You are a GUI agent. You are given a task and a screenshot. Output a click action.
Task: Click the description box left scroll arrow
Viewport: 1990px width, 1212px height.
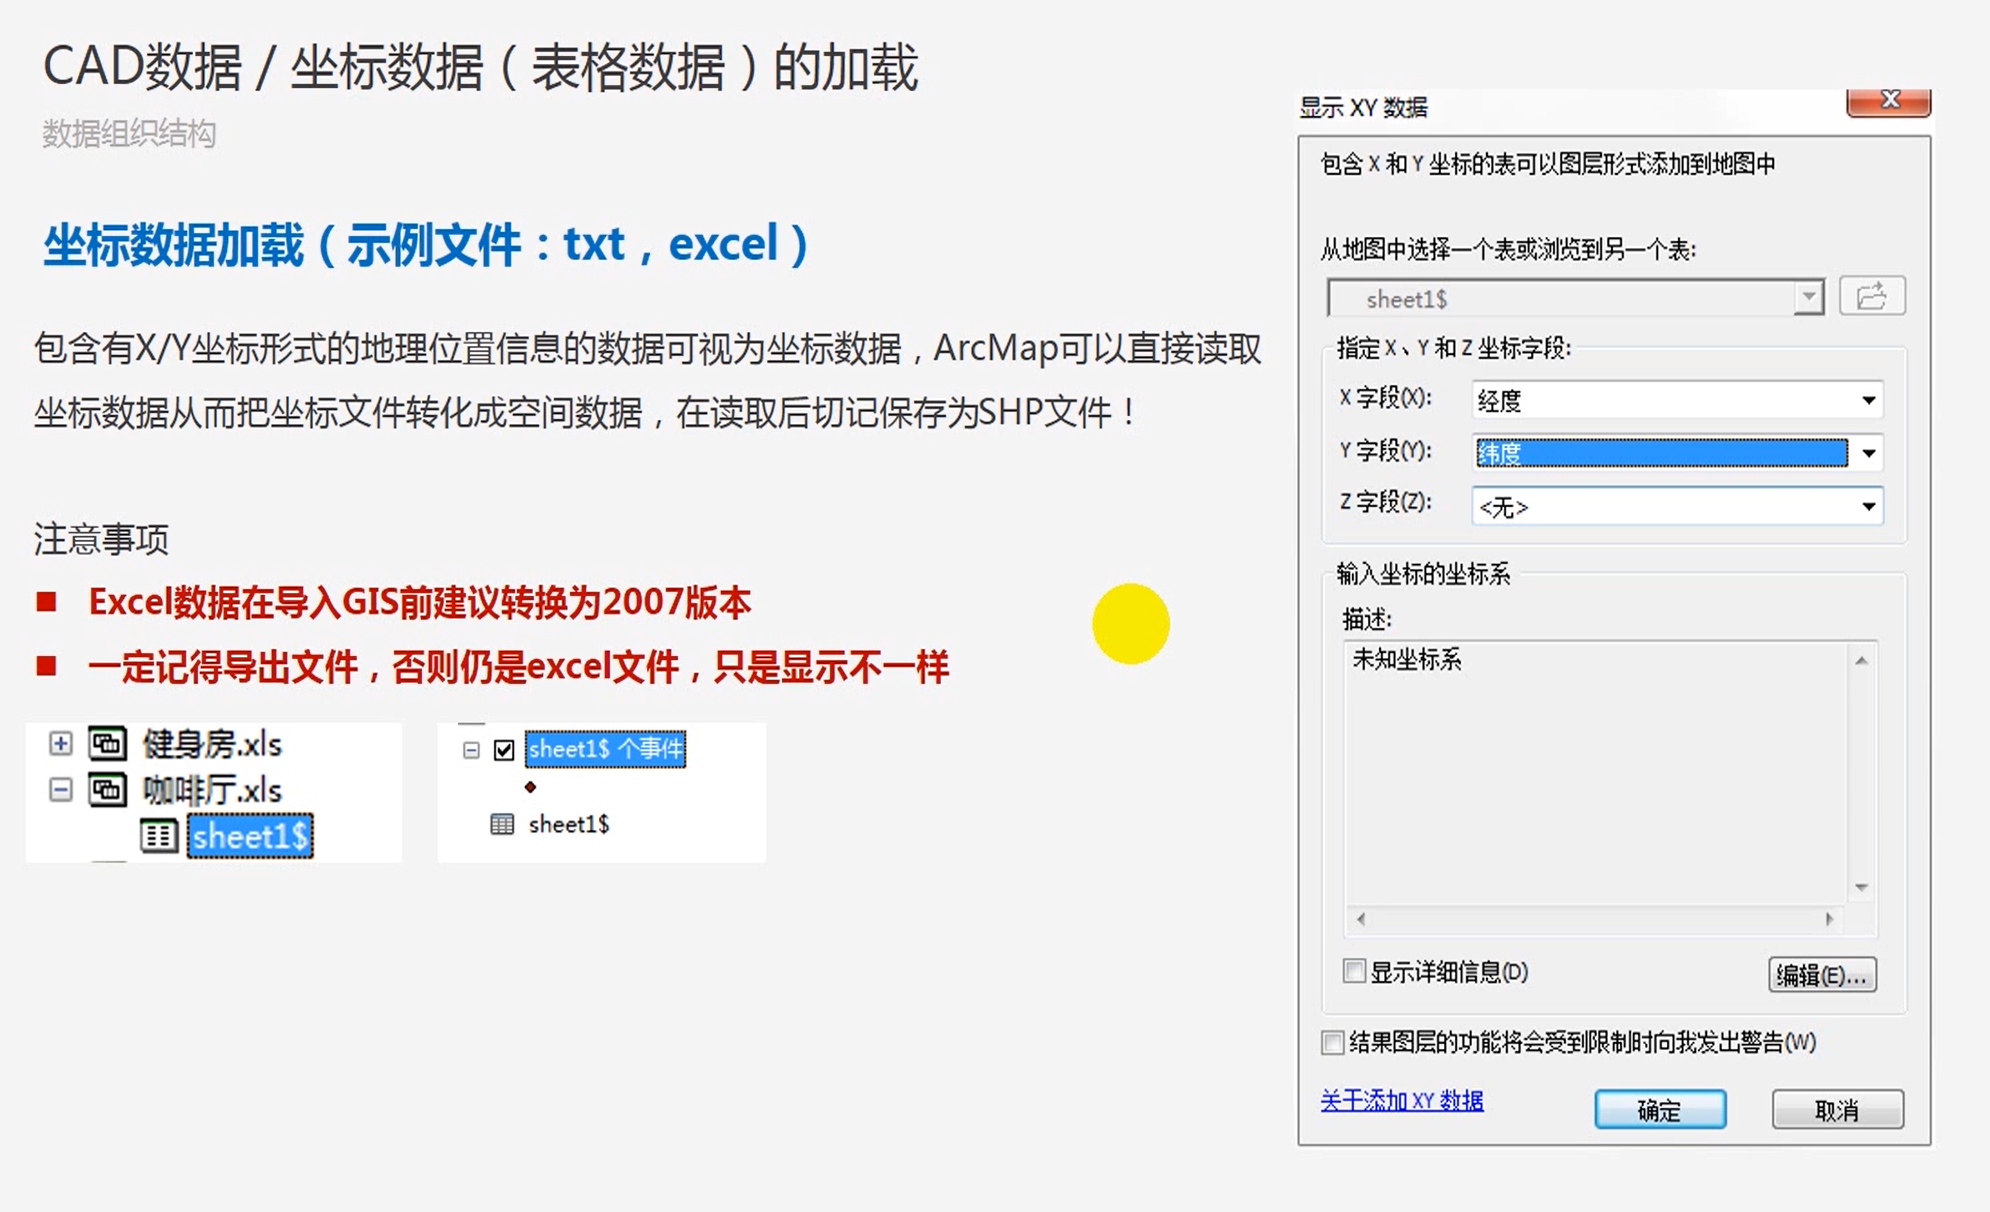1360,918
